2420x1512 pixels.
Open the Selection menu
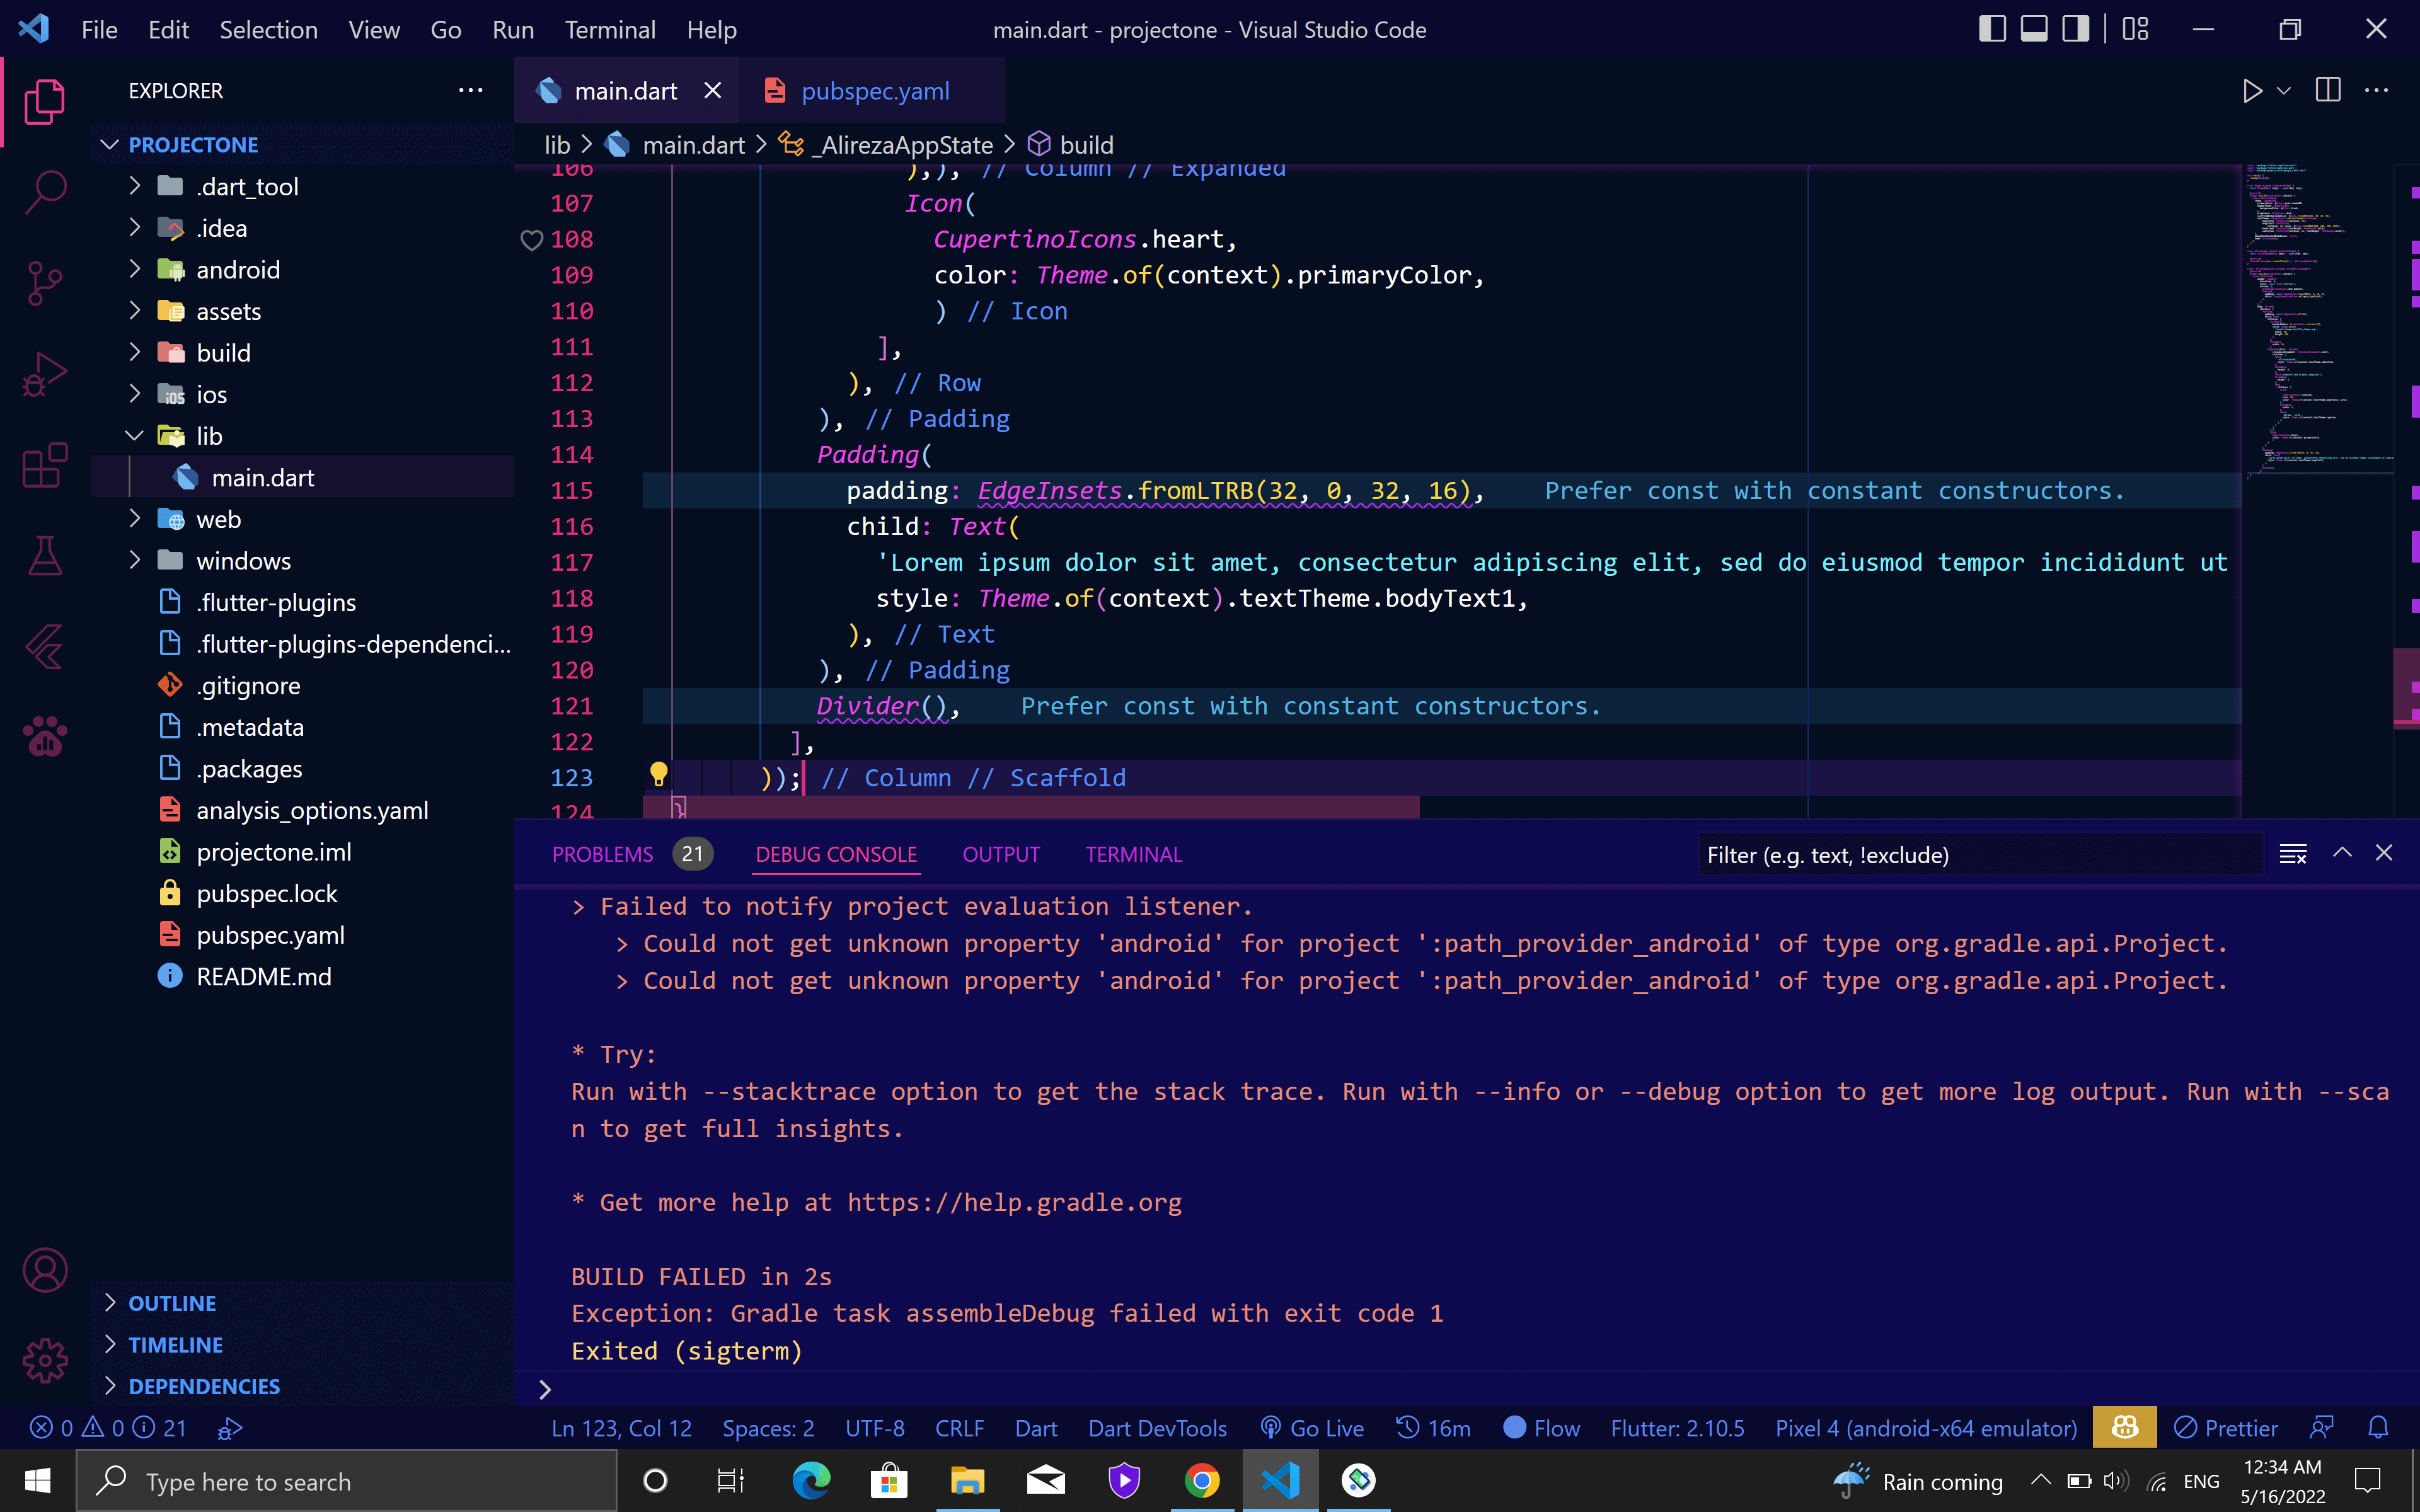point(269,30)
